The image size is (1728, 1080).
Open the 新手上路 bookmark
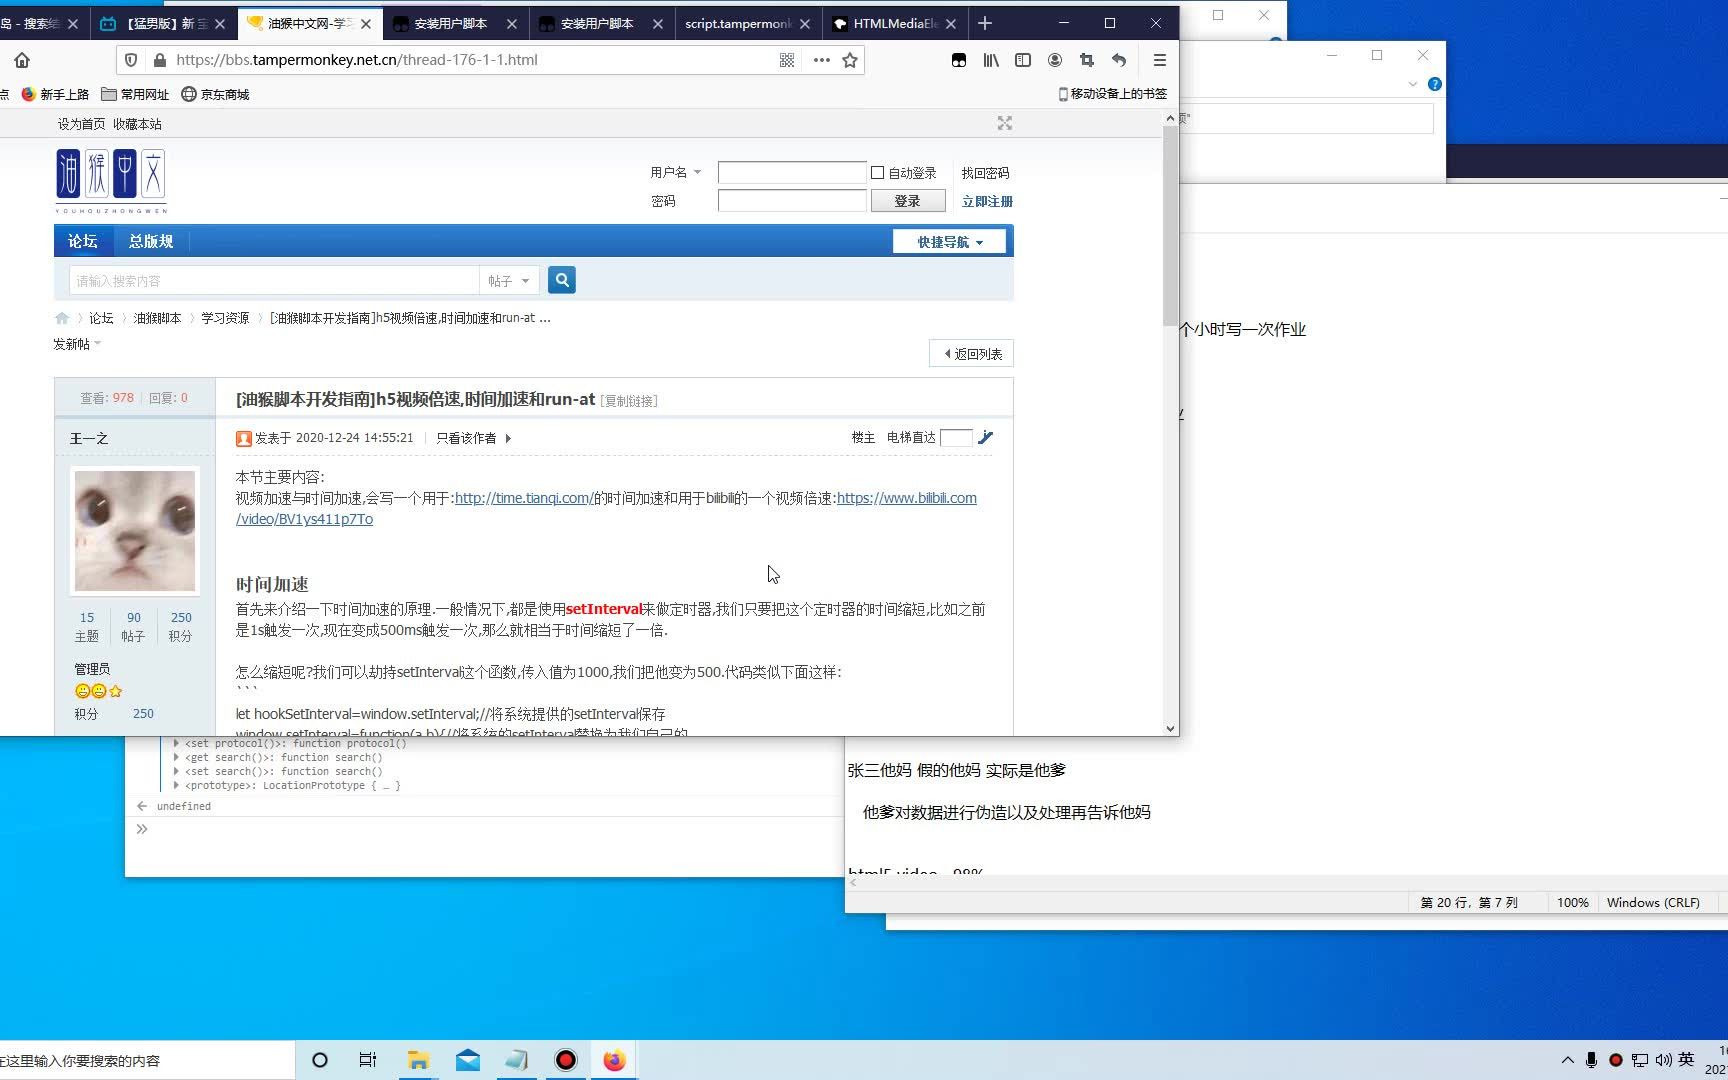pos(56,94)
